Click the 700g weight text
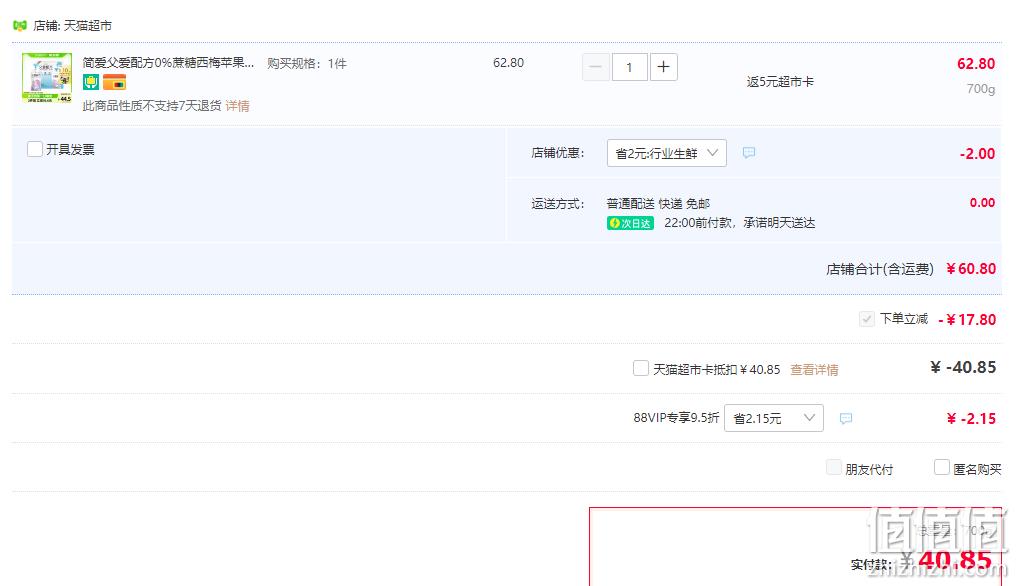Viewport: 1017px width, 586px height. click(x=981, y=88)
